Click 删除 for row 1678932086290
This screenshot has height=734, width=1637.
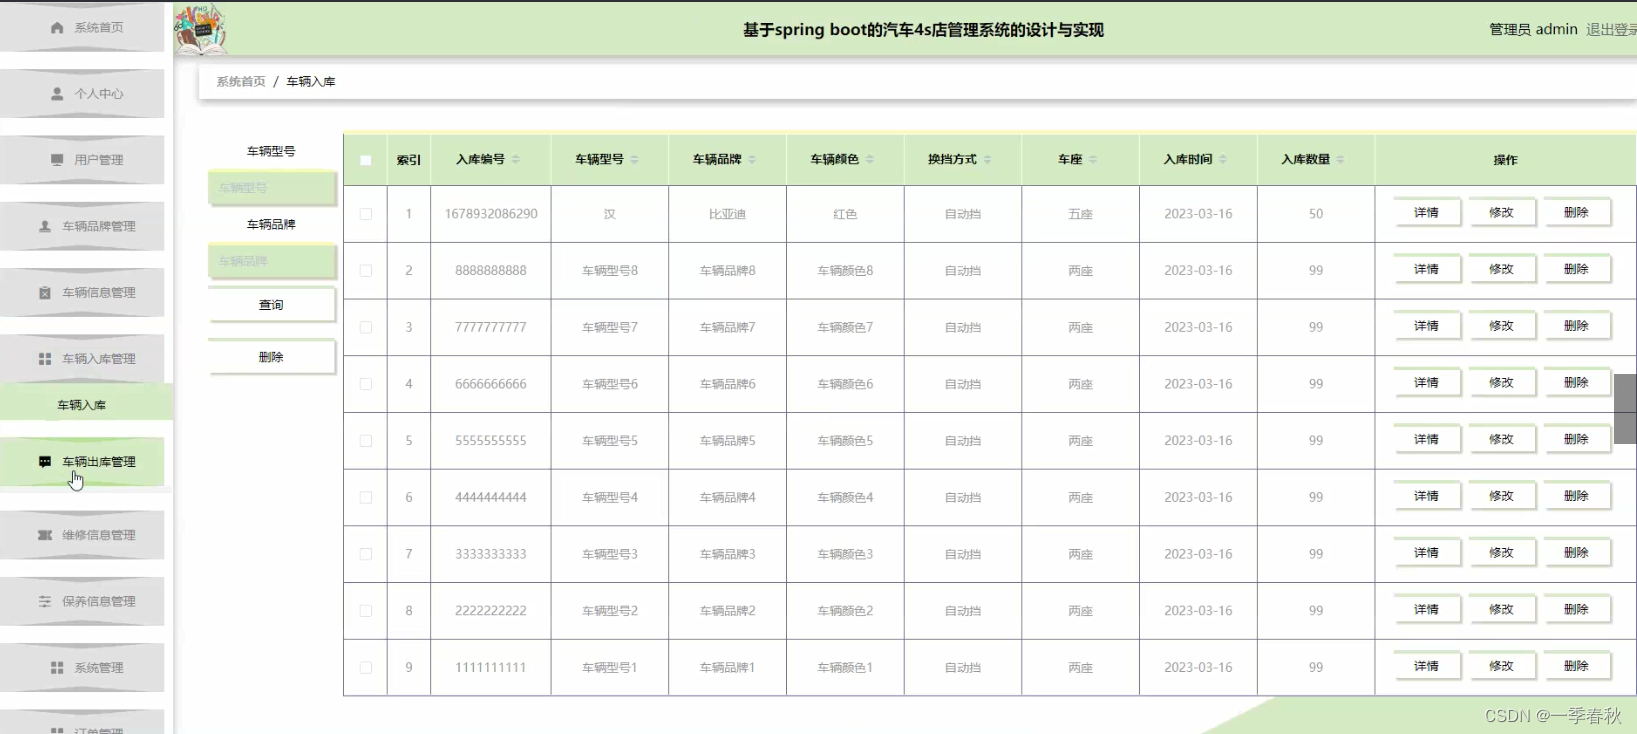click(1576, 213)
